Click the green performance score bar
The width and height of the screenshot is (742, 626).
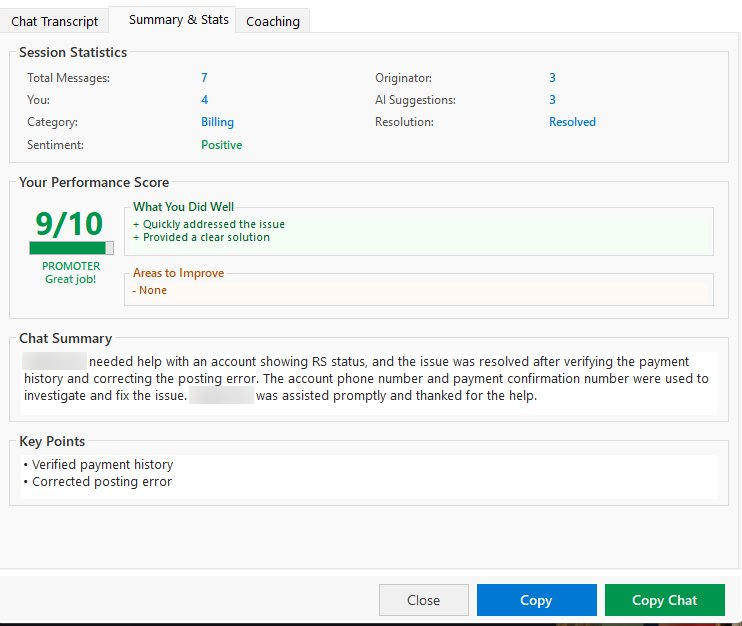click(x=69, y=248)
